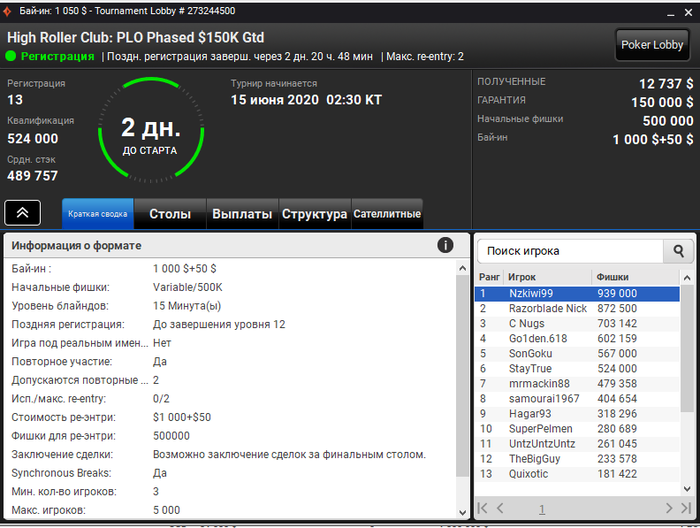Go to first page of player list
This screenshot has width=700, height=528.
[482, 508]
